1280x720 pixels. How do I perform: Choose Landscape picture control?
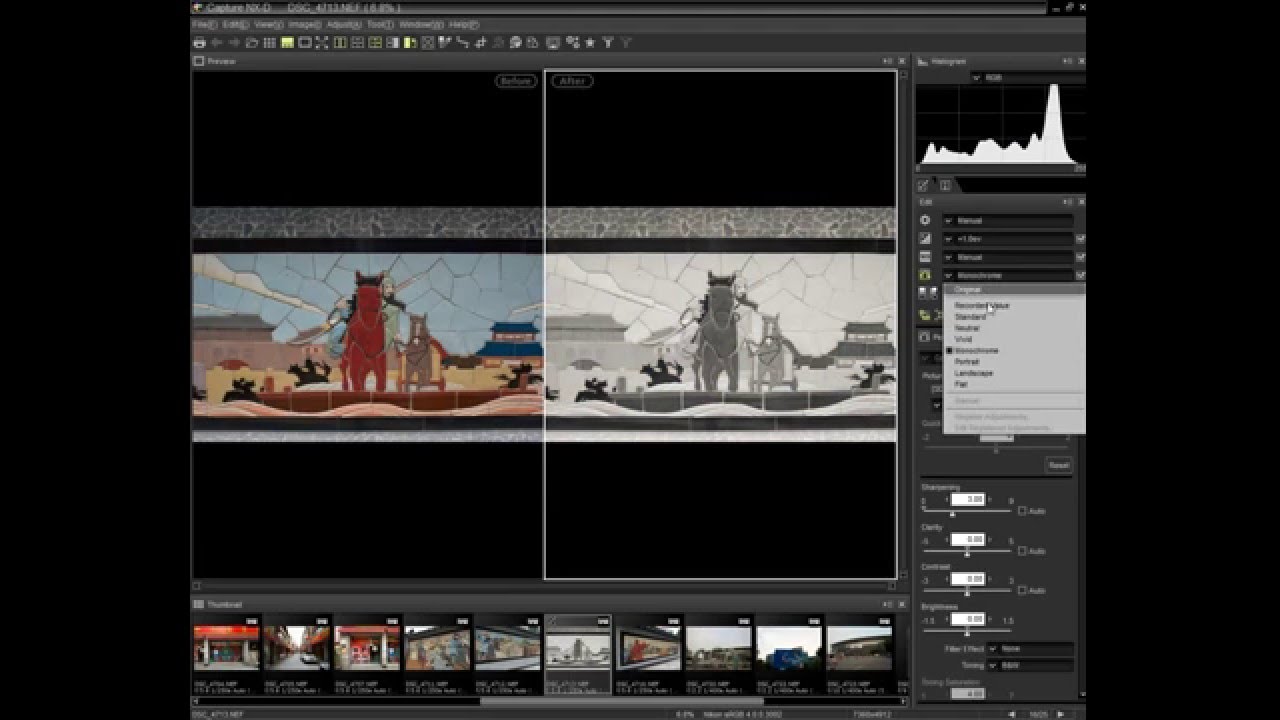1014,373
